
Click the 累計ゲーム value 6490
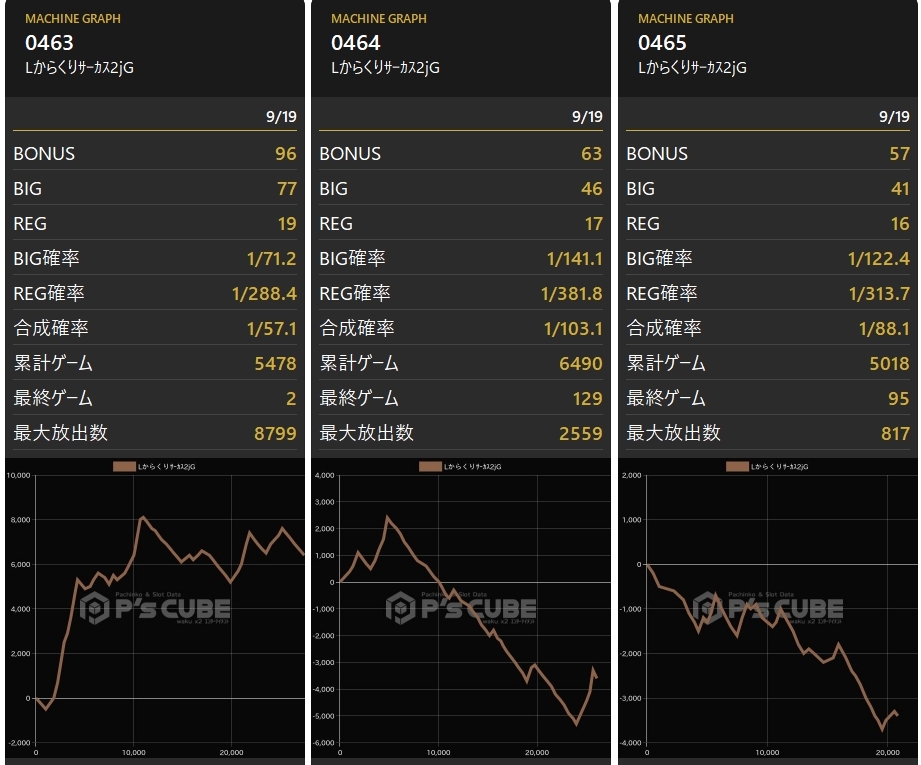tap(580, 363)
